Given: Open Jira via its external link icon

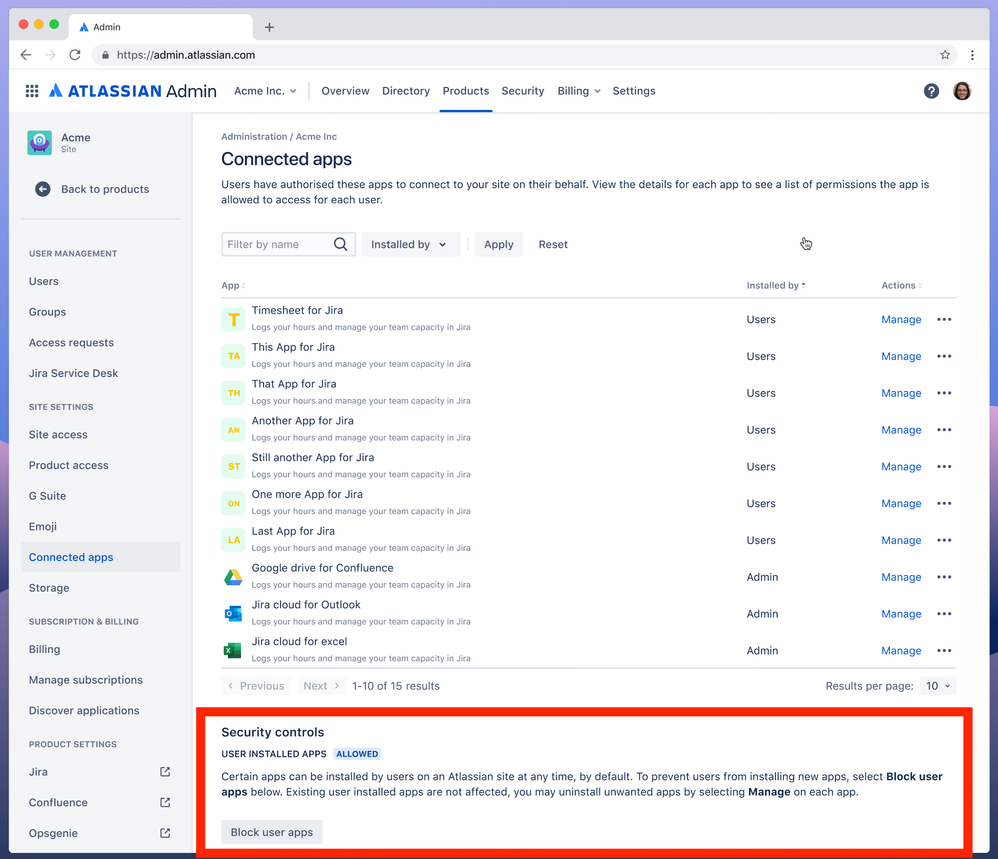Looking at the screenshot, I should click(167, 771).
